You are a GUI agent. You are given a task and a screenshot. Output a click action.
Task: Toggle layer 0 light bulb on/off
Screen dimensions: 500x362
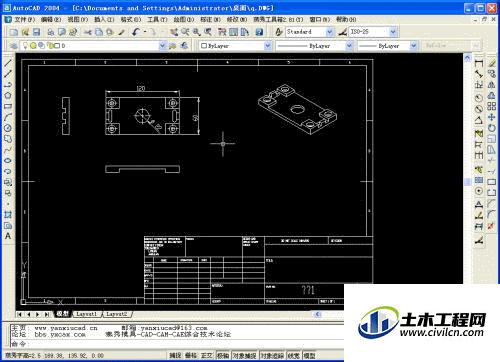point(25,45)
